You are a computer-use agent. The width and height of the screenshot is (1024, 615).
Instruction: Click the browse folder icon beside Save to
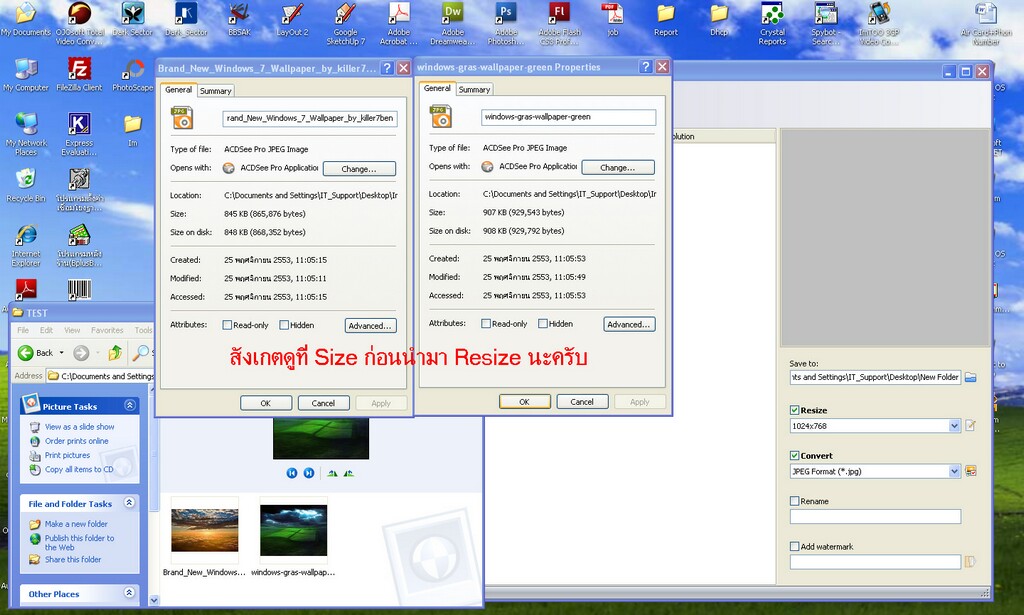tap(970, 377)
